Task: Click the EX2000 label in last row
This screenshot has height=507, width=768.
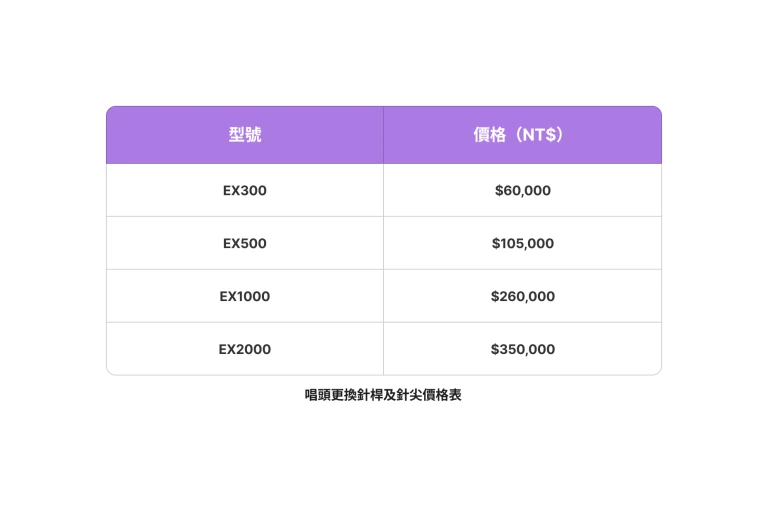Action: click(245, 349)
